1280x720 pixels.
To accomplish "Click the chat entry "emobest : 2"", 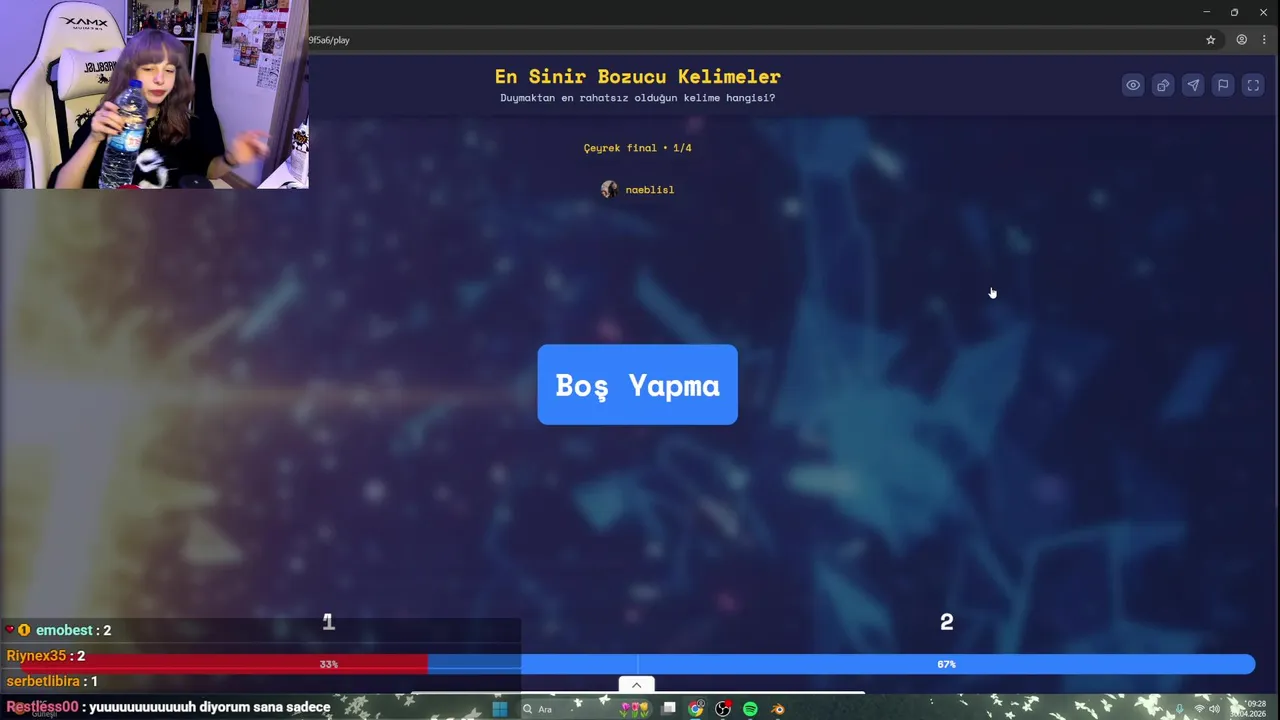I will pos(59,630).
